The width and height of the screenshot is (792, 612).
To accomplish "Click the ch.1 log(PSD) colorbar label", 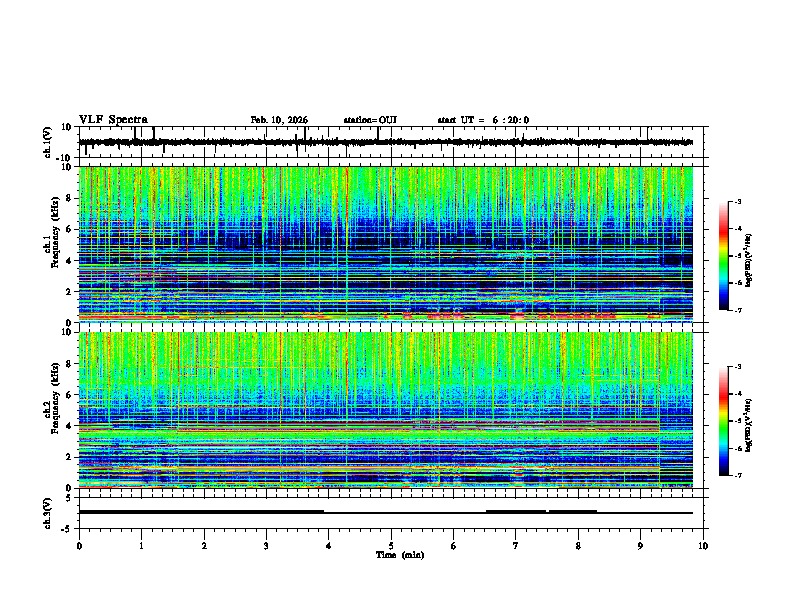I will [x=749, y=260].
